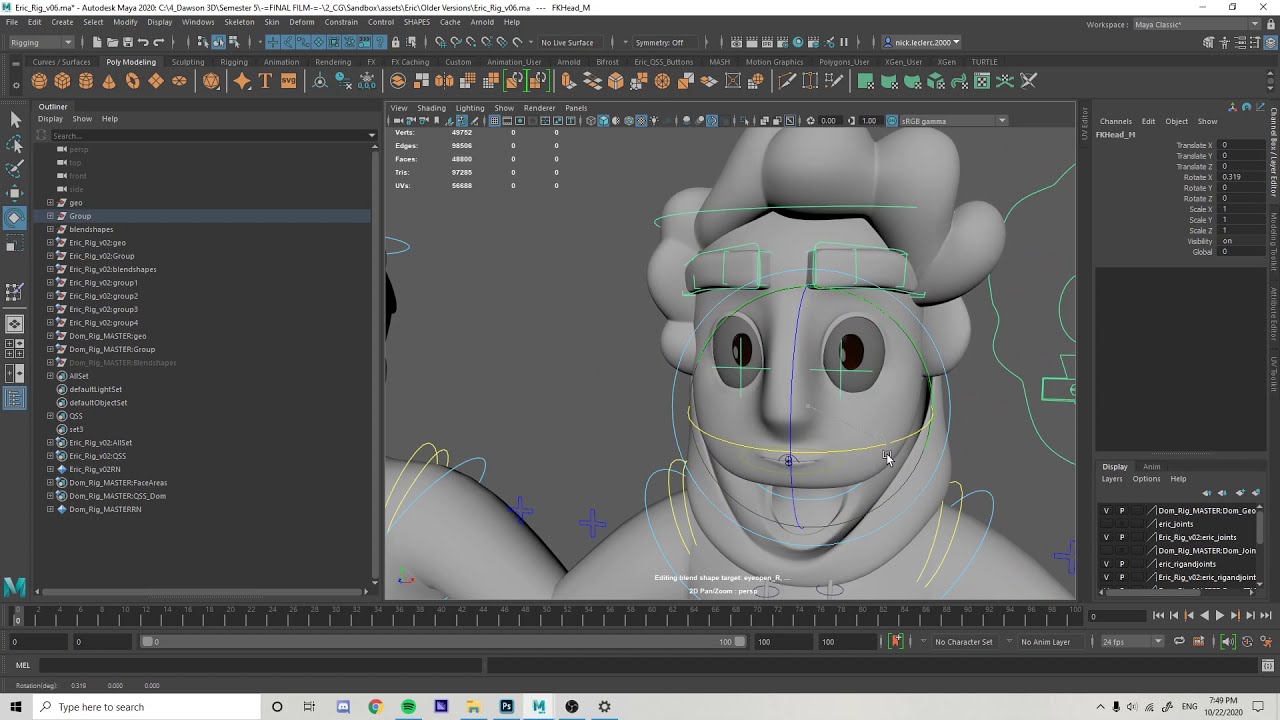Screen dimensions: 1280x720
Task: Open the viewport Shading menu
Action: pyautogui.click(x=431, y=108)
